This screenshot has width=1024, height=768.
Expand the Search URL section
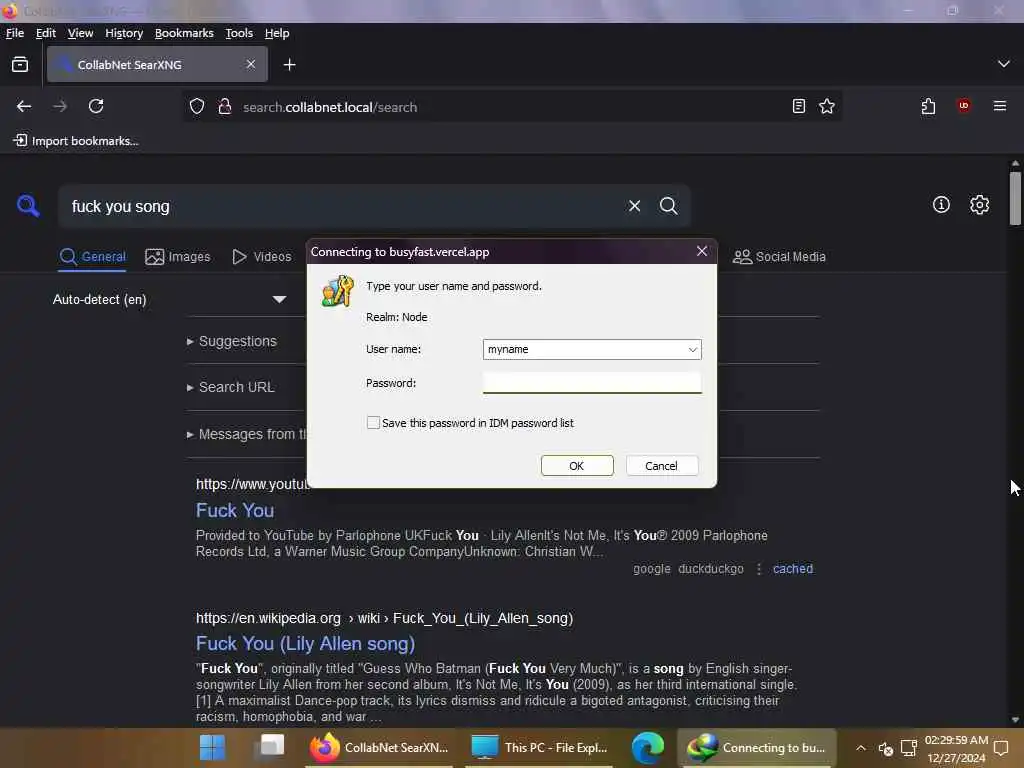click(231, 387)
